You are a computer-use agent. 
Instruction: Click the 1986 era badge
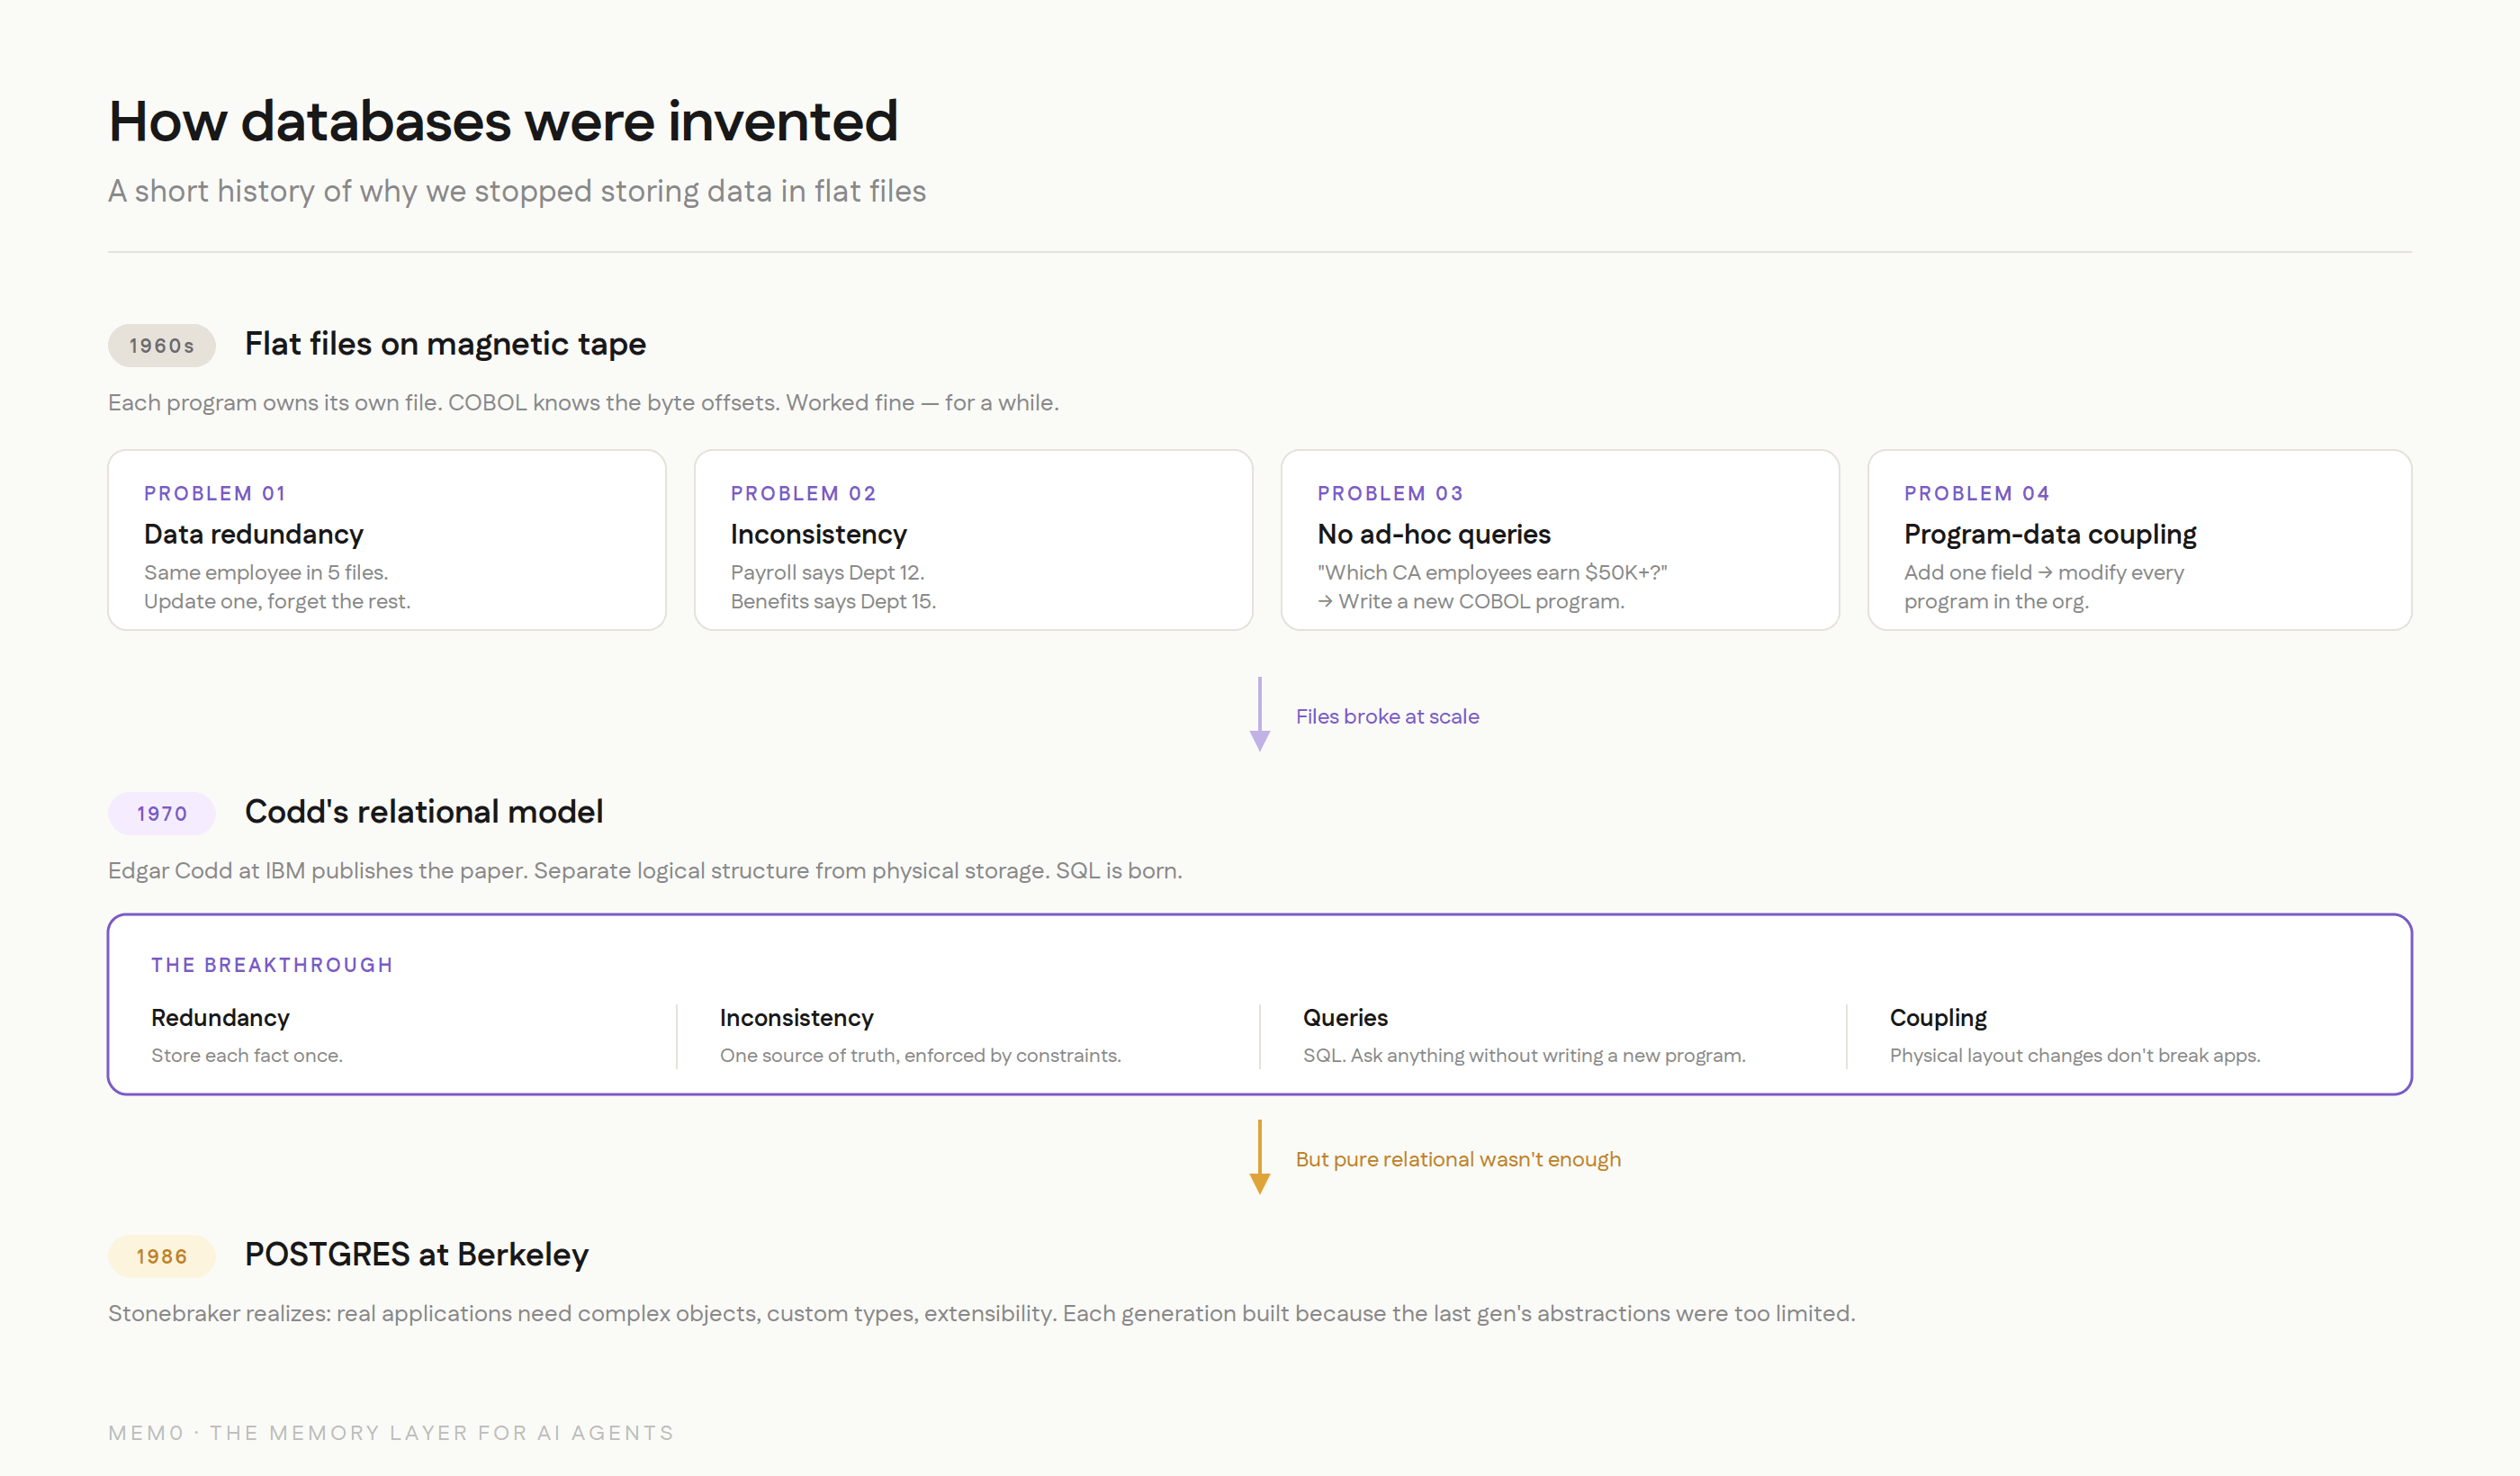coord(161,1256)
